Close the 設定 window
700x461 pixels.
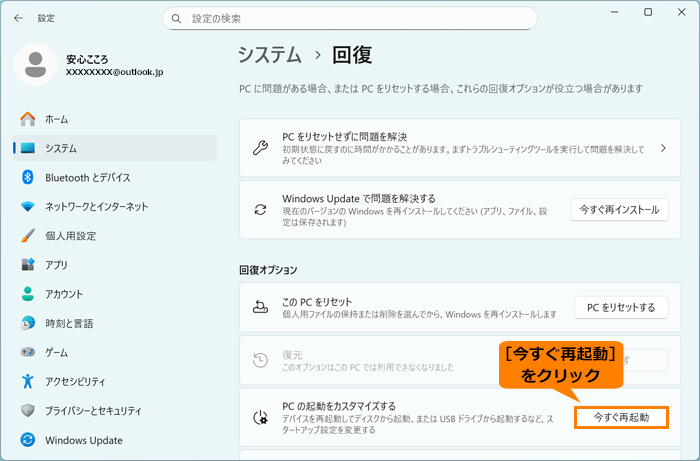tap(682, 12)
